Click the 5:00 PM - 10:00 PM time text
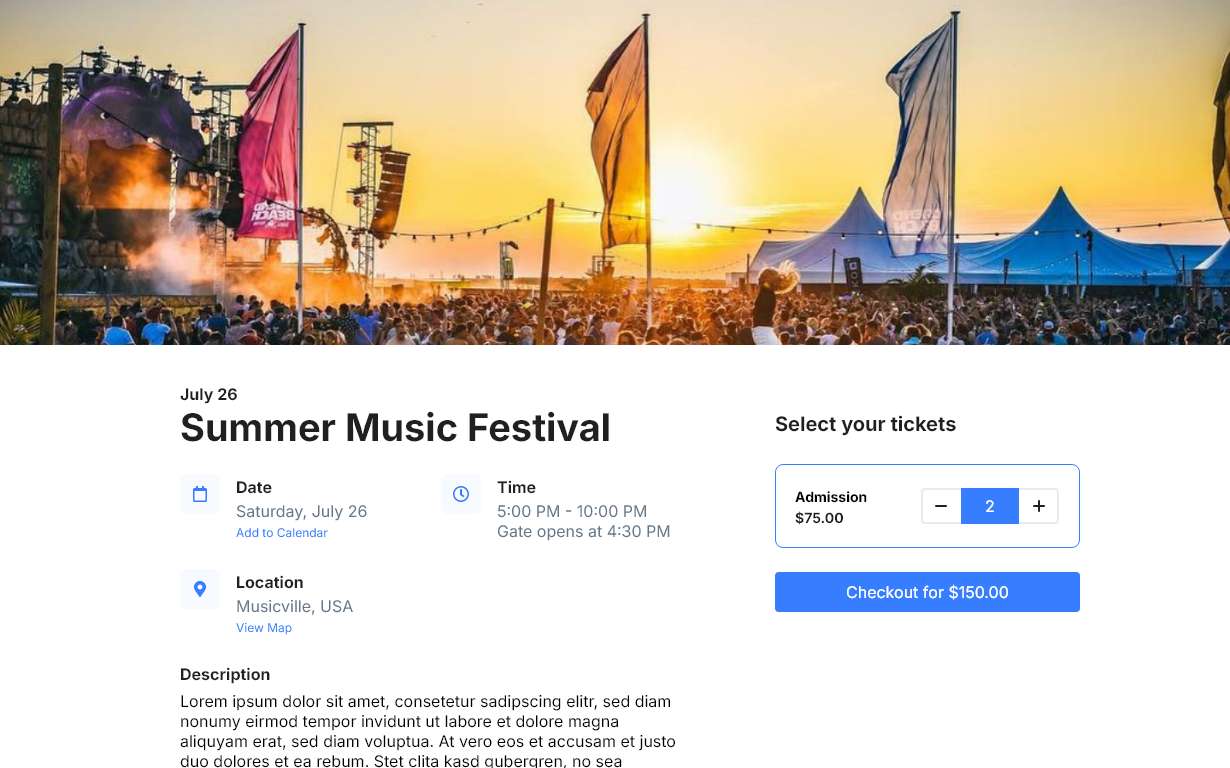 572,511
